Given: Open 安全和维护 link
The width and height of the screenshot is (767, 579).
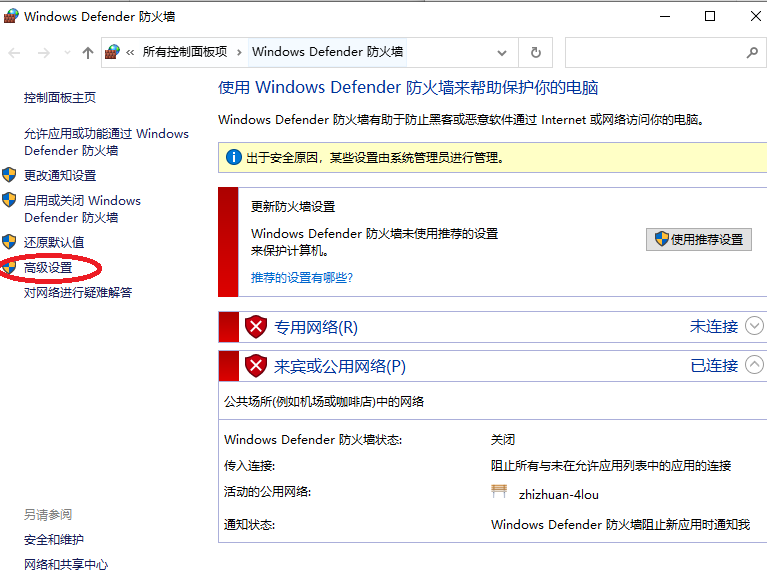Looking at the screenshot, I should tap(54, 540).
